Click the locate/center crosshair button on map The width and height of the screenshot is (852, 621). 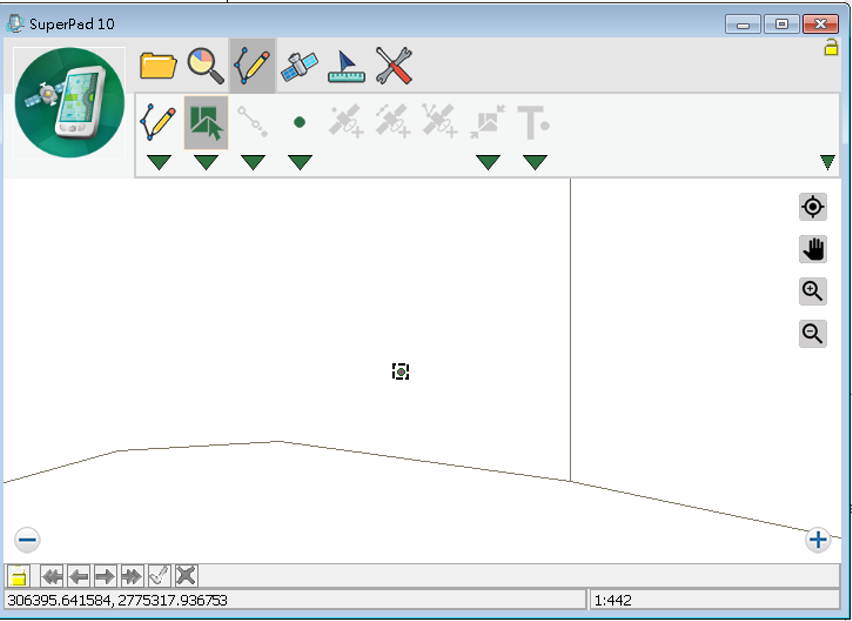point(813,207)
